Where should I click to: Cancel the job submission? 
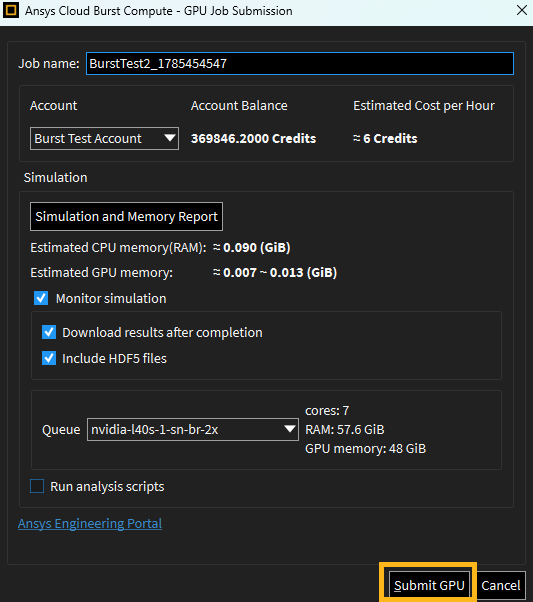point(501,585)
